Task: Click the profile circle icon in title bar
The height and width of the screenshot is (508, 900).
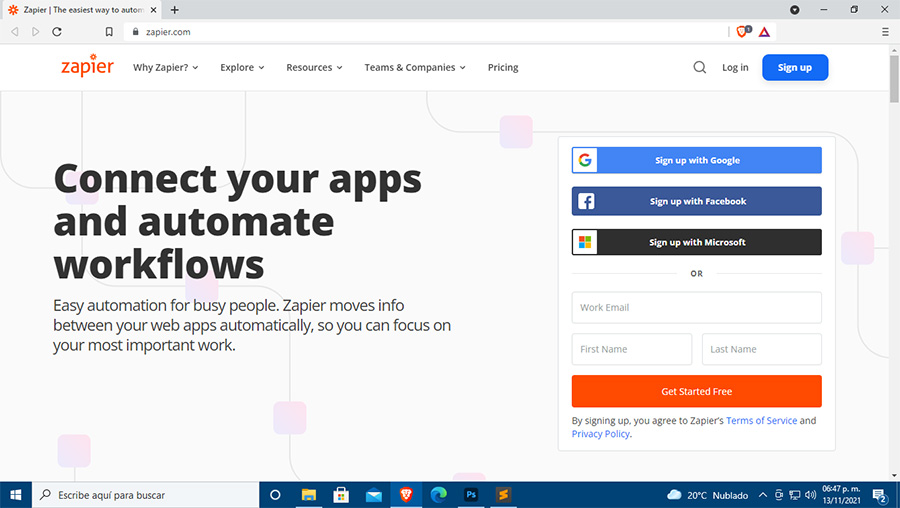Action: click(794, 10)
